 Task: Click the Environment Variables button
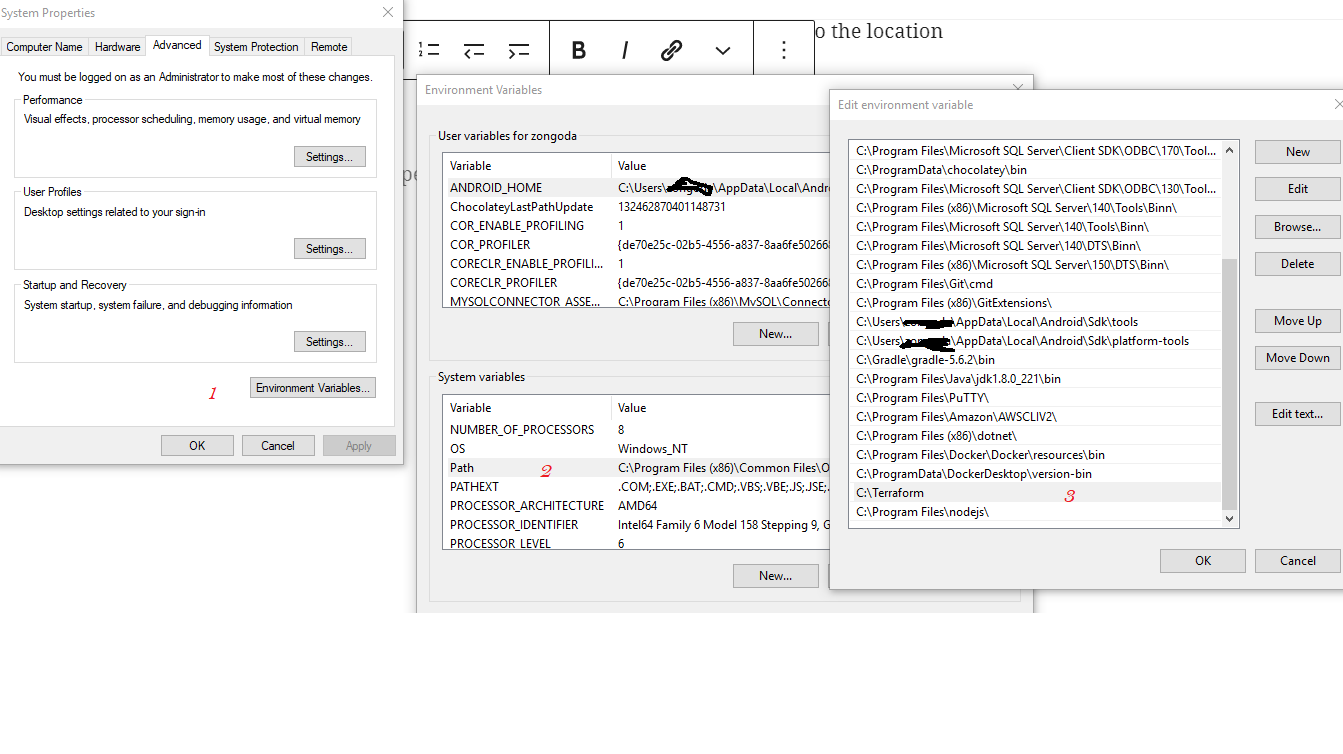(313, 388)
